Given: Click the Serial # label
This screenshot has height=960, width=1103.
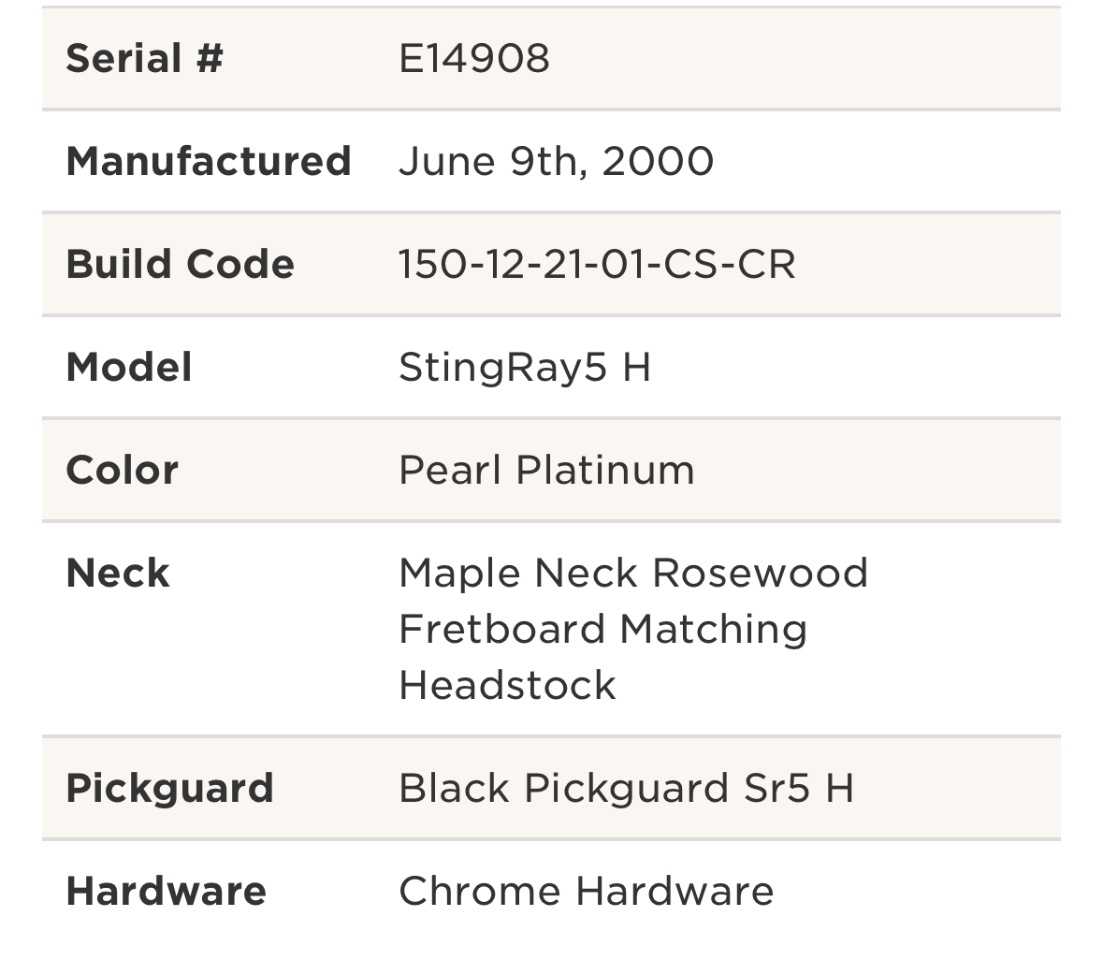Looking at the screenshot, I should pos(144,59).
